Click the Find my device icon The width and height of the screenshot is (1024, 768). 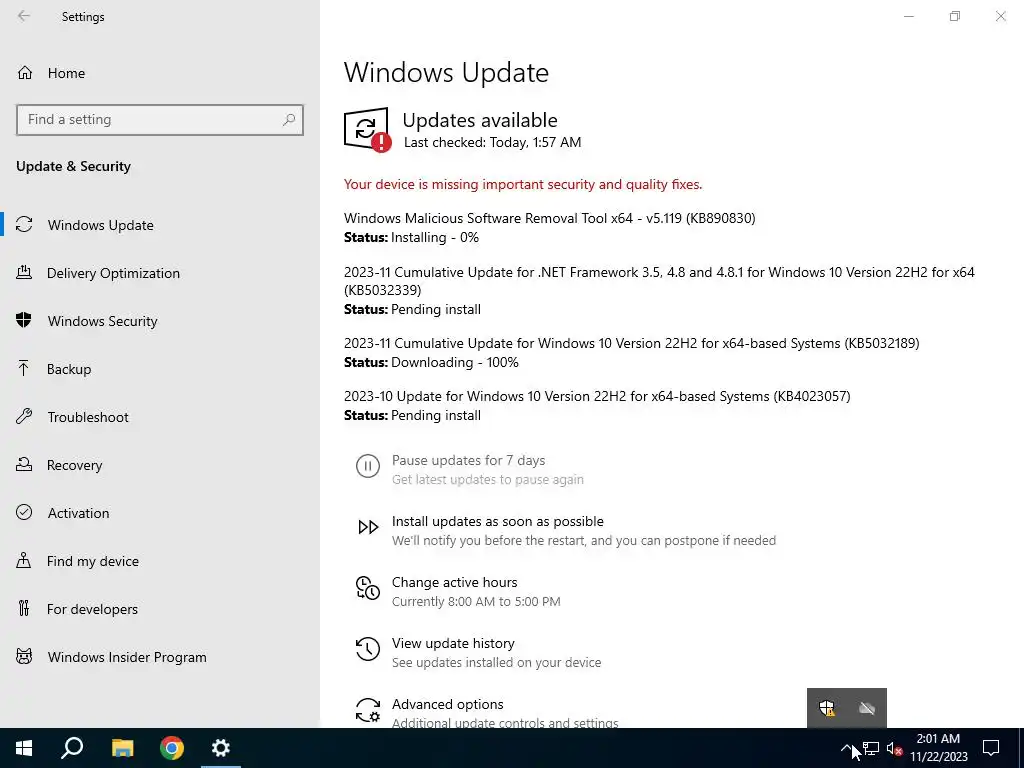click(24, 561)
